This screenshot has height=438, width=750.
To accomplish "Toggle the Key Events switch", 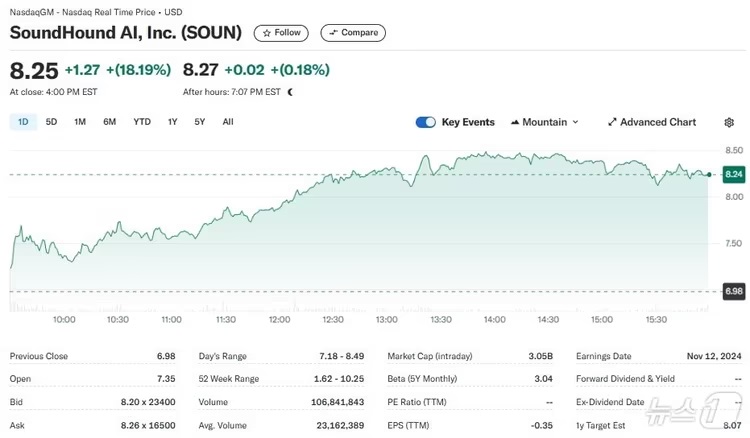I will click(425, 122).
